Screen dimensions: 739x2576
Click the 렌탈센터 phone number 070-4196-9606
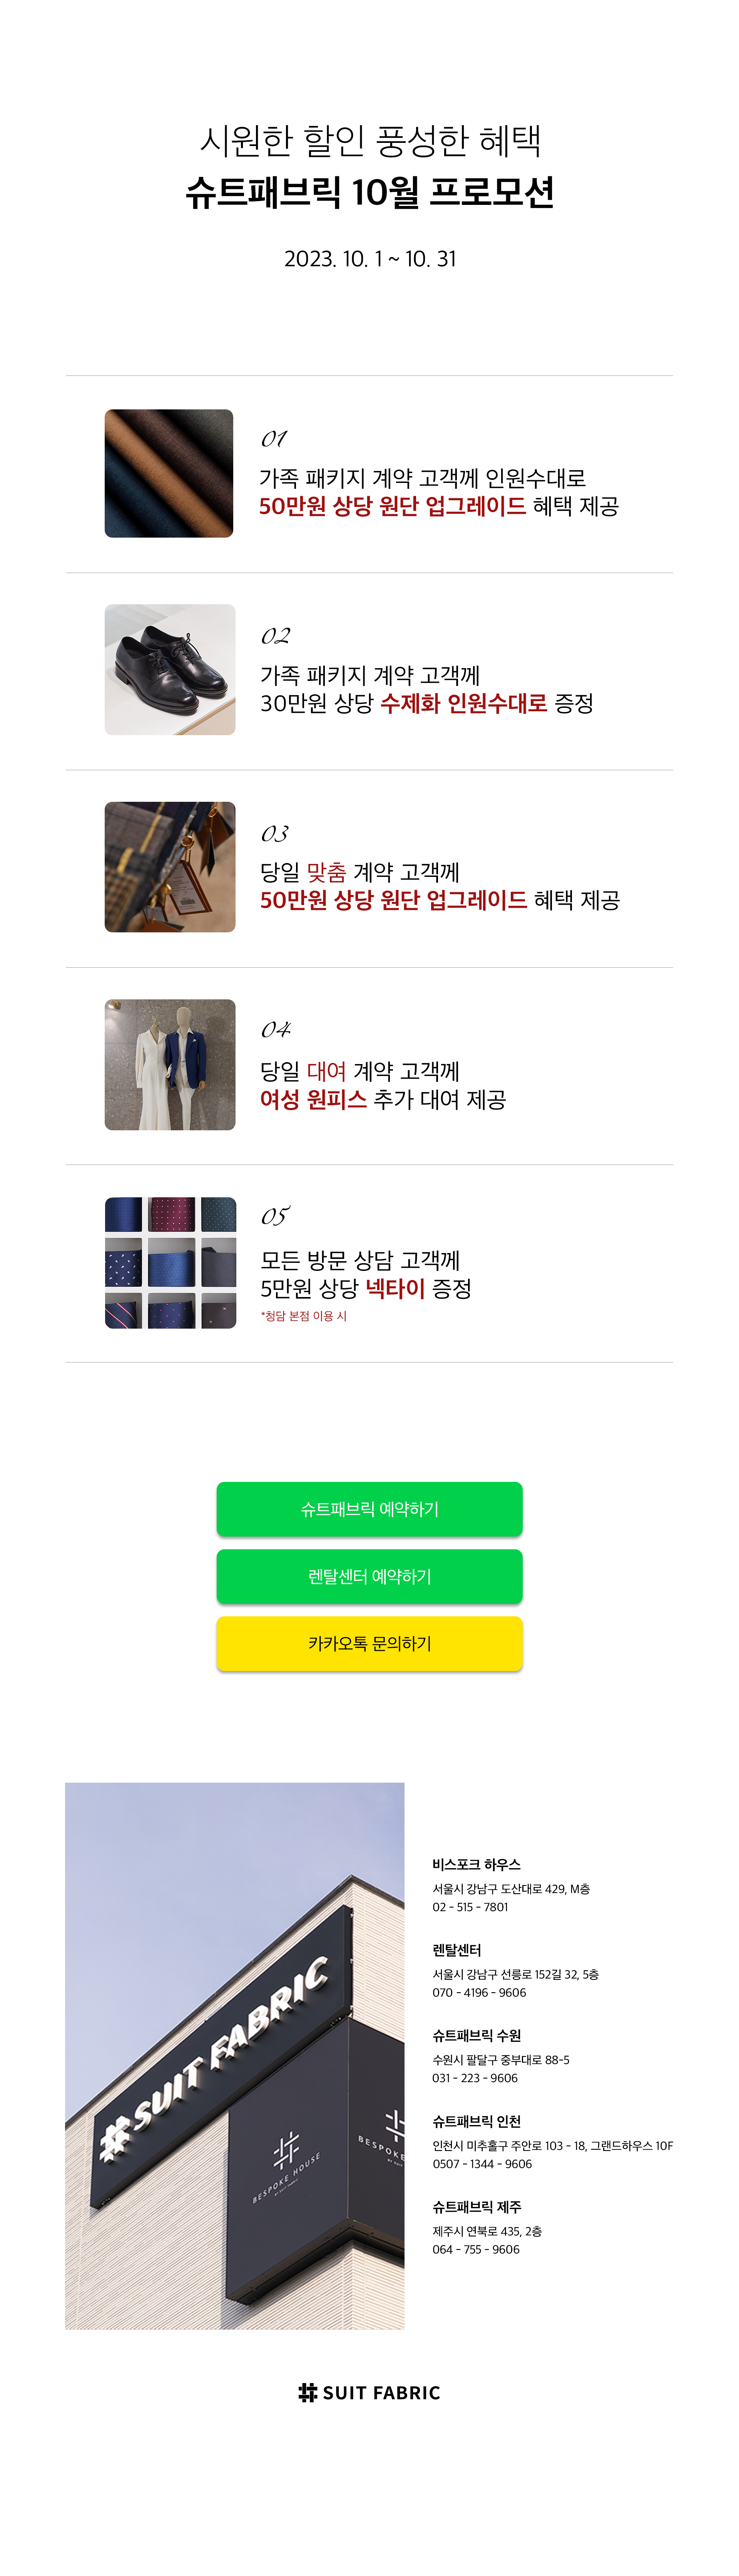pyautogui.click(x=479, y=1992)
